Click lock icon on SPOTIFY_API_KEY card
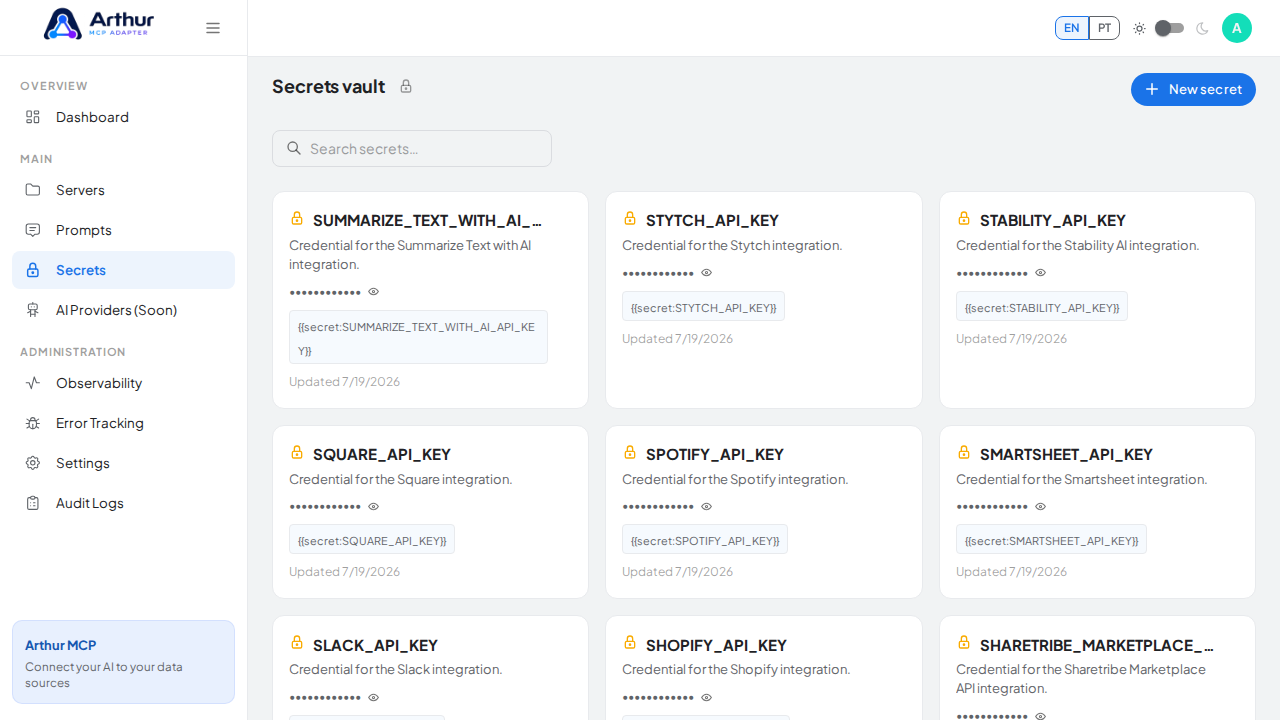Screen dimensions: 1280x720 [630, 452]
